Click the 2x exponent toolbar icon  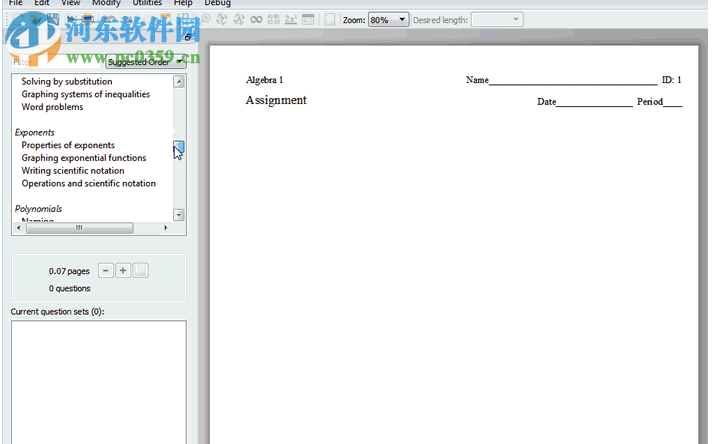(x=291, y=19)
